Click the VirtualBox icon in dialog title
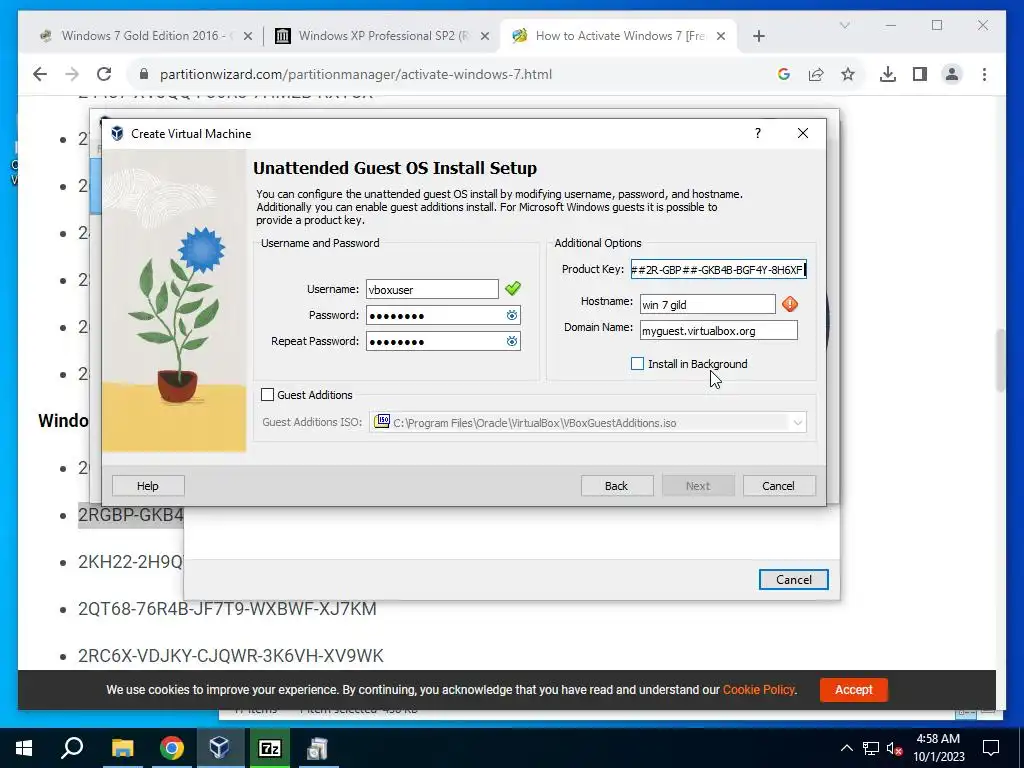The height and width of the screenshot is (768, 1024). (x=117, y=133)
